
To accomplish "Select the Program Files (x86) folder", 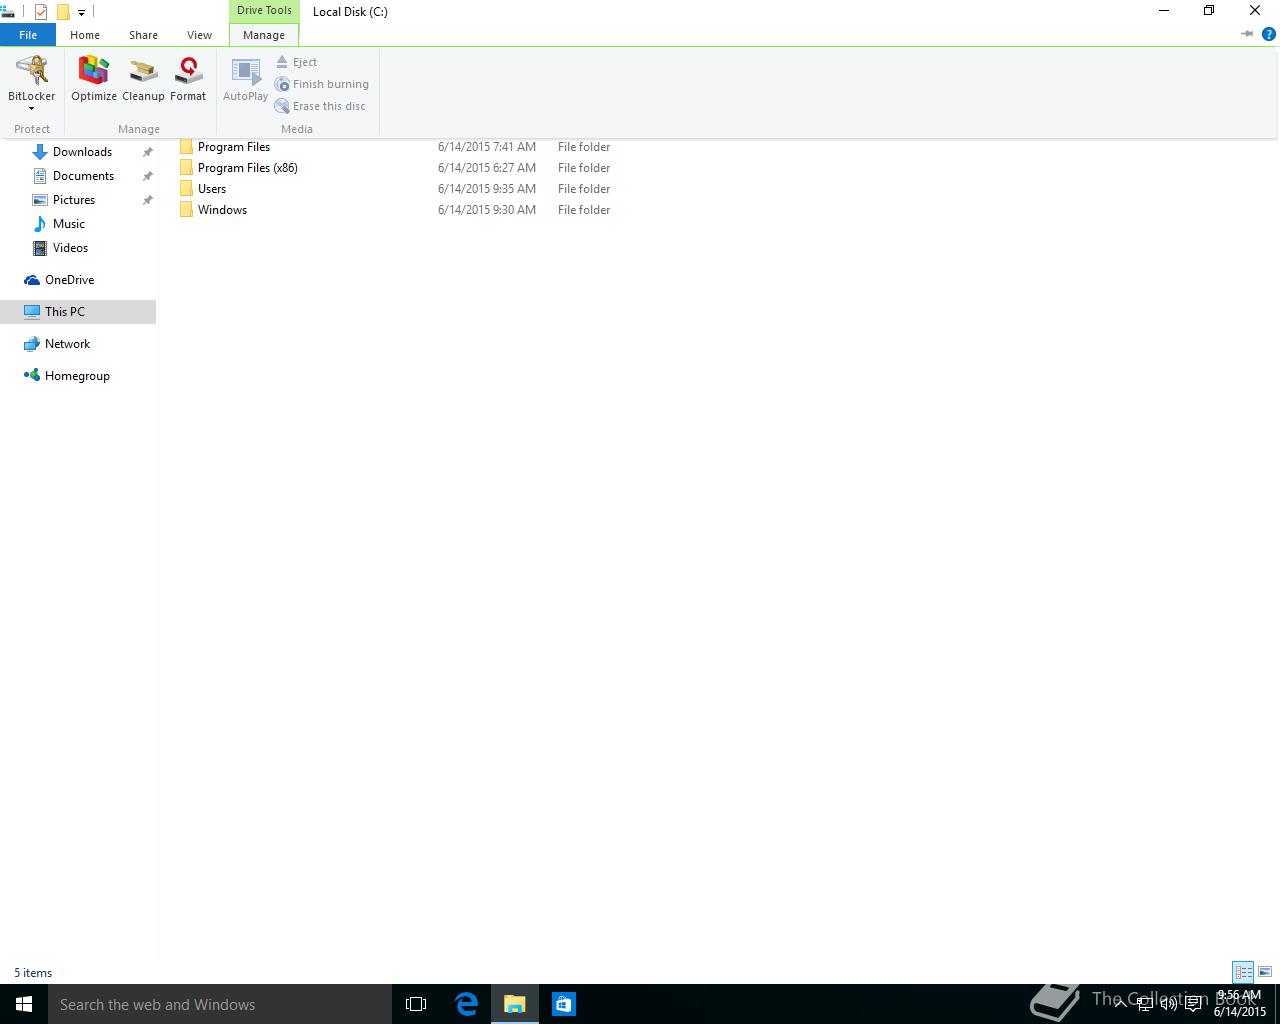I will point(247,168).
